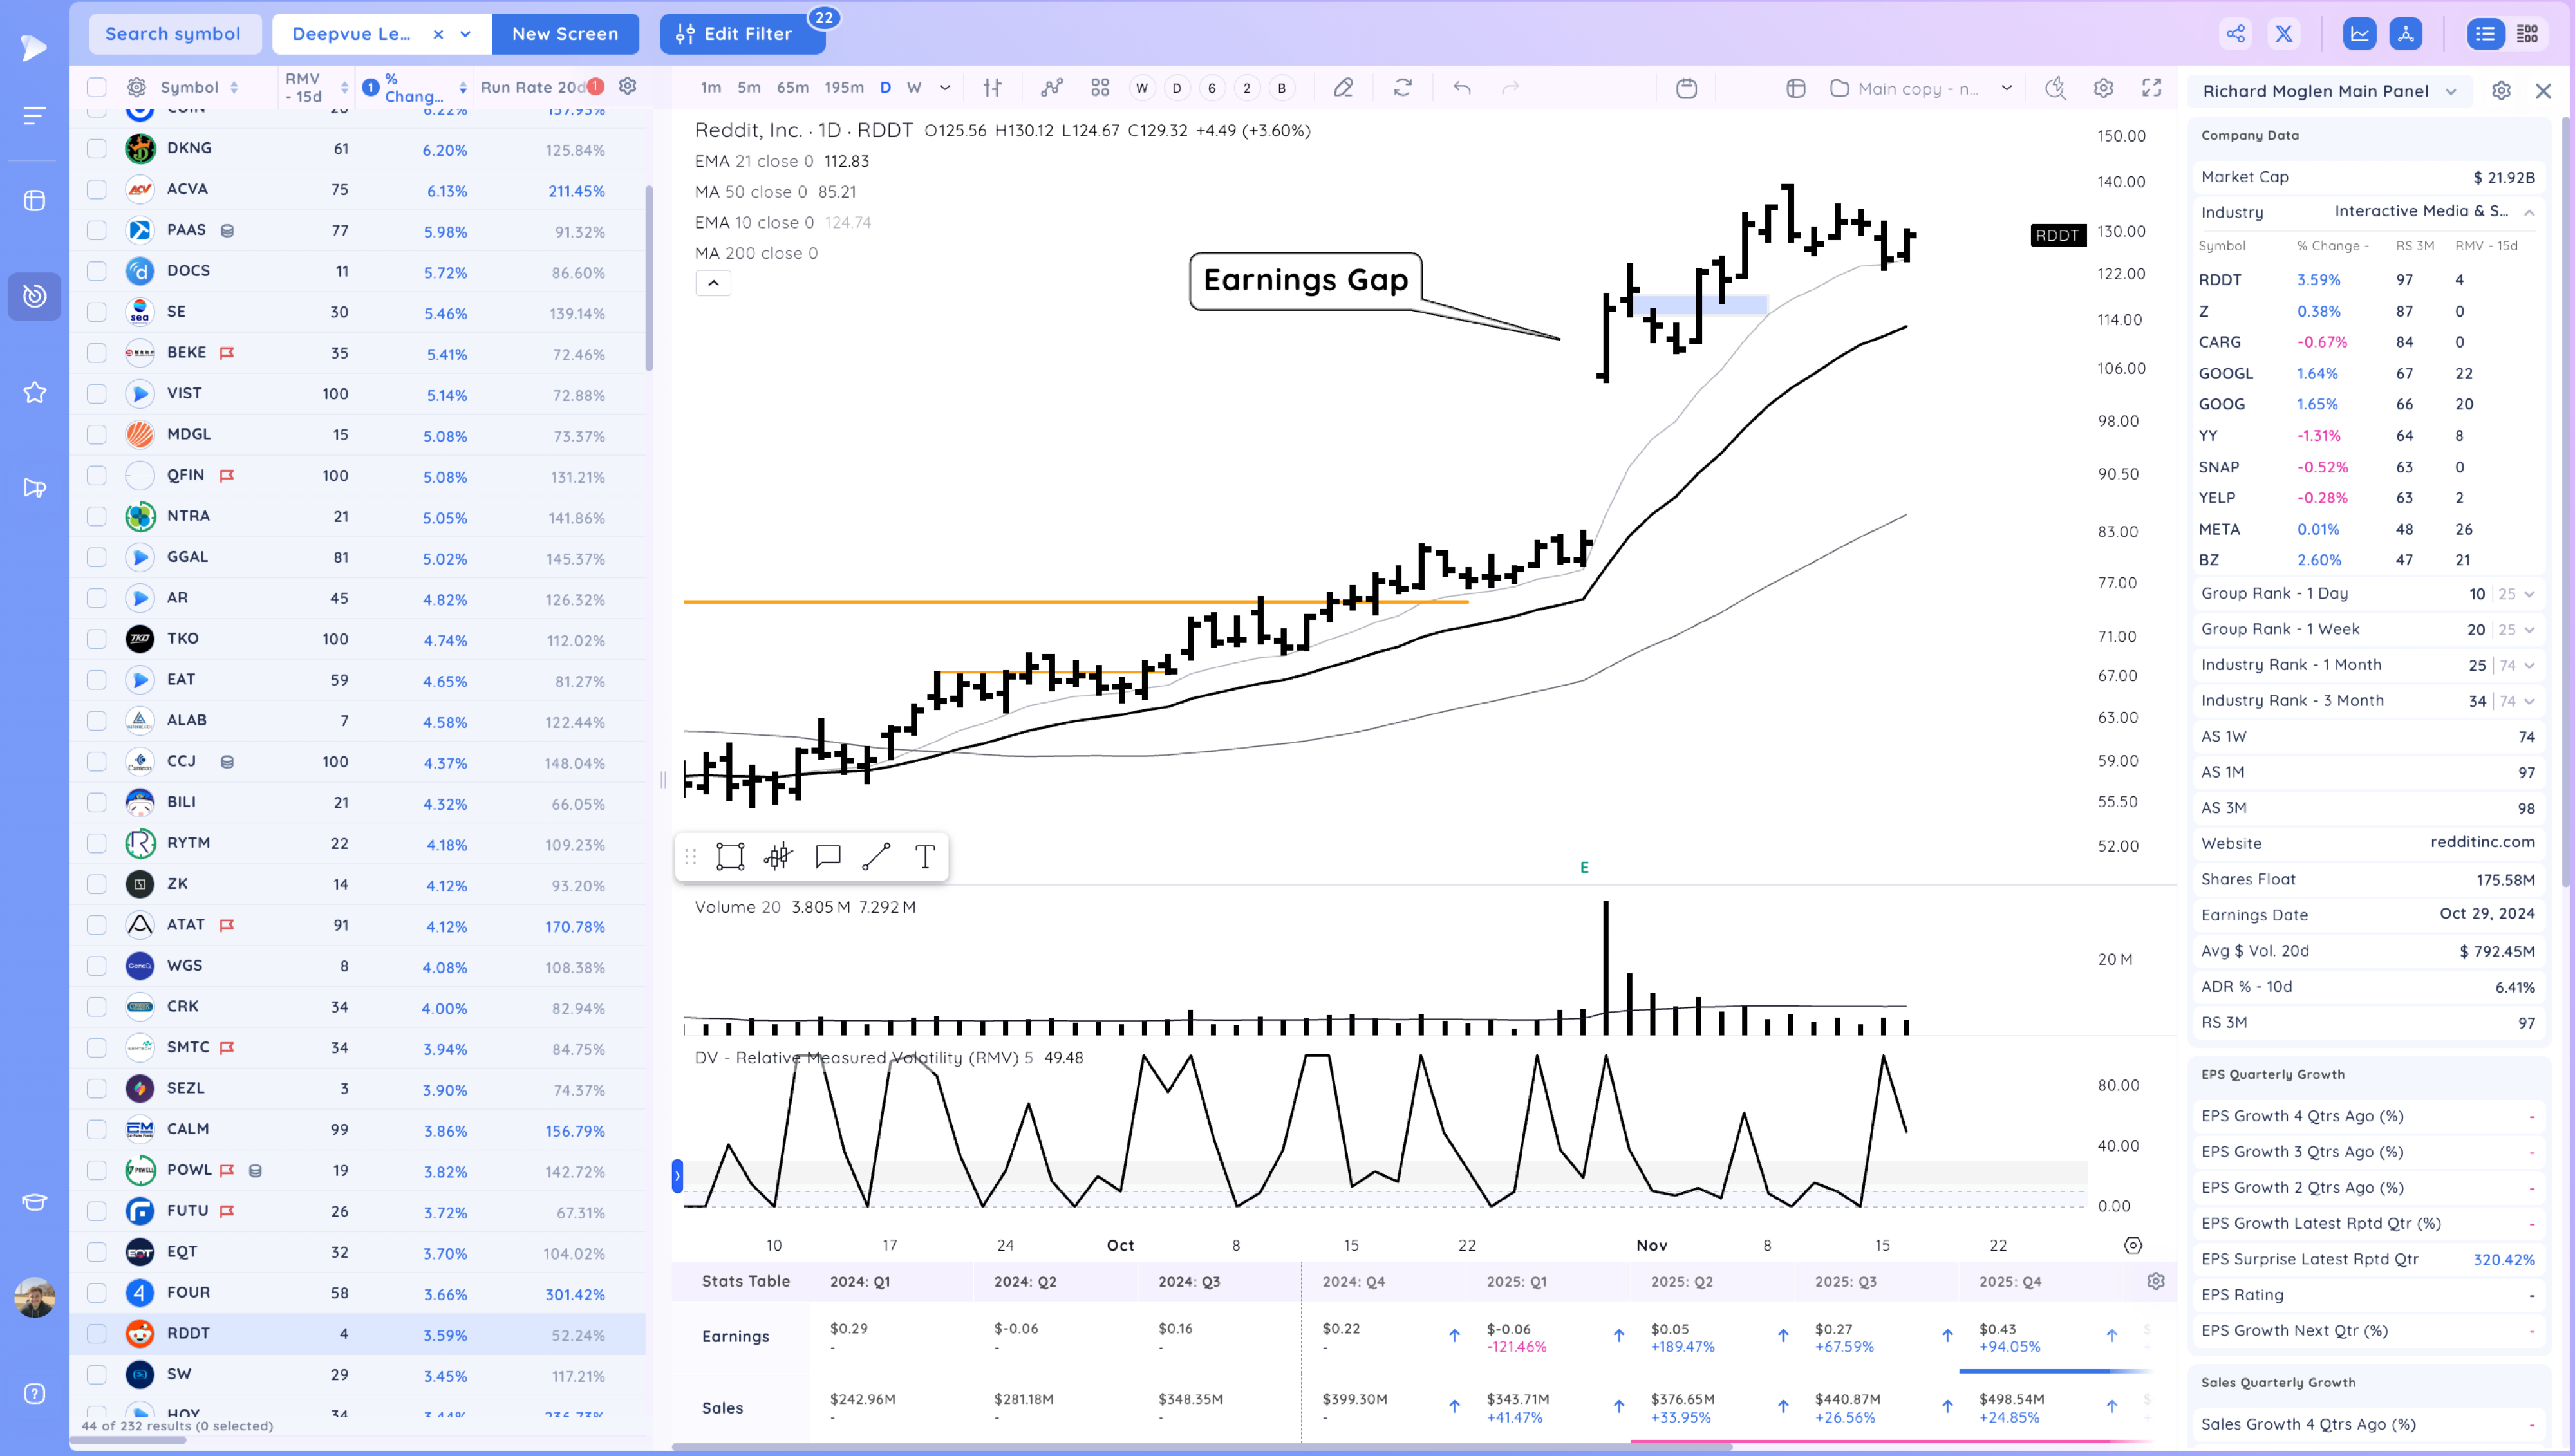Click the New Screen button
Viewport: 2575px width, 1456px height.
(x=565, y=34)
